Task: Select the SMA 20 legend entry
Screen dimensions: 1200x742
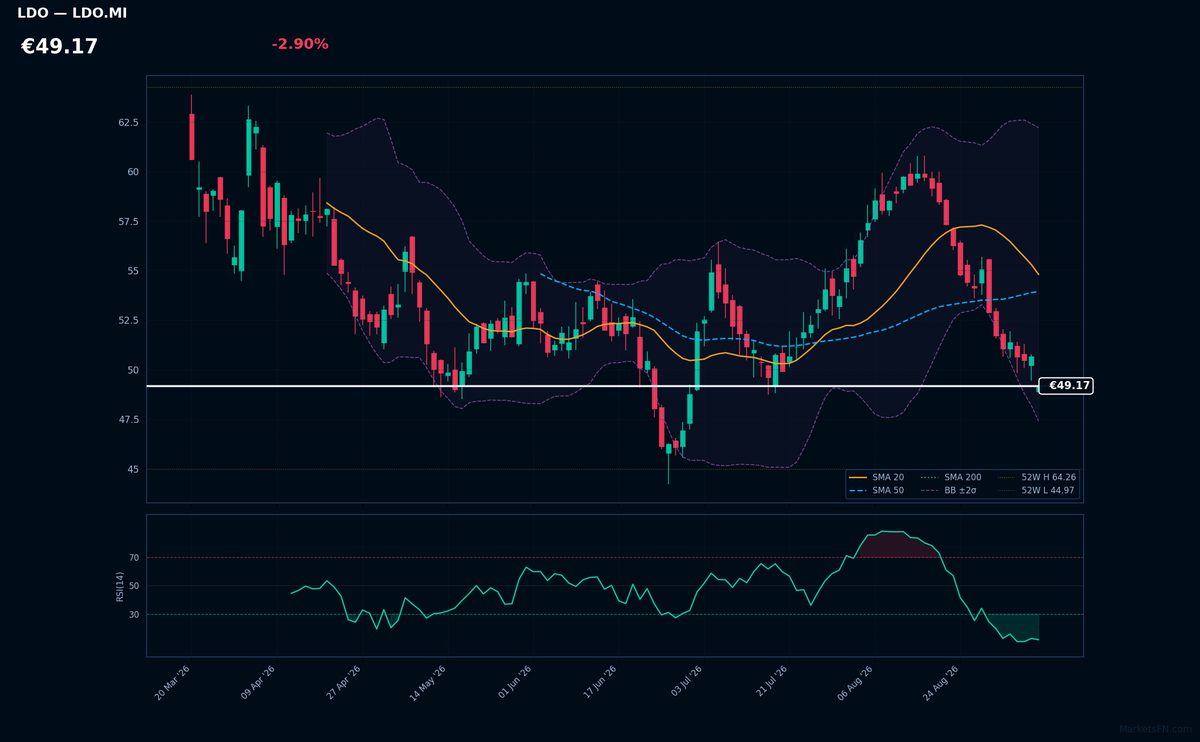Action: [875, 478]
